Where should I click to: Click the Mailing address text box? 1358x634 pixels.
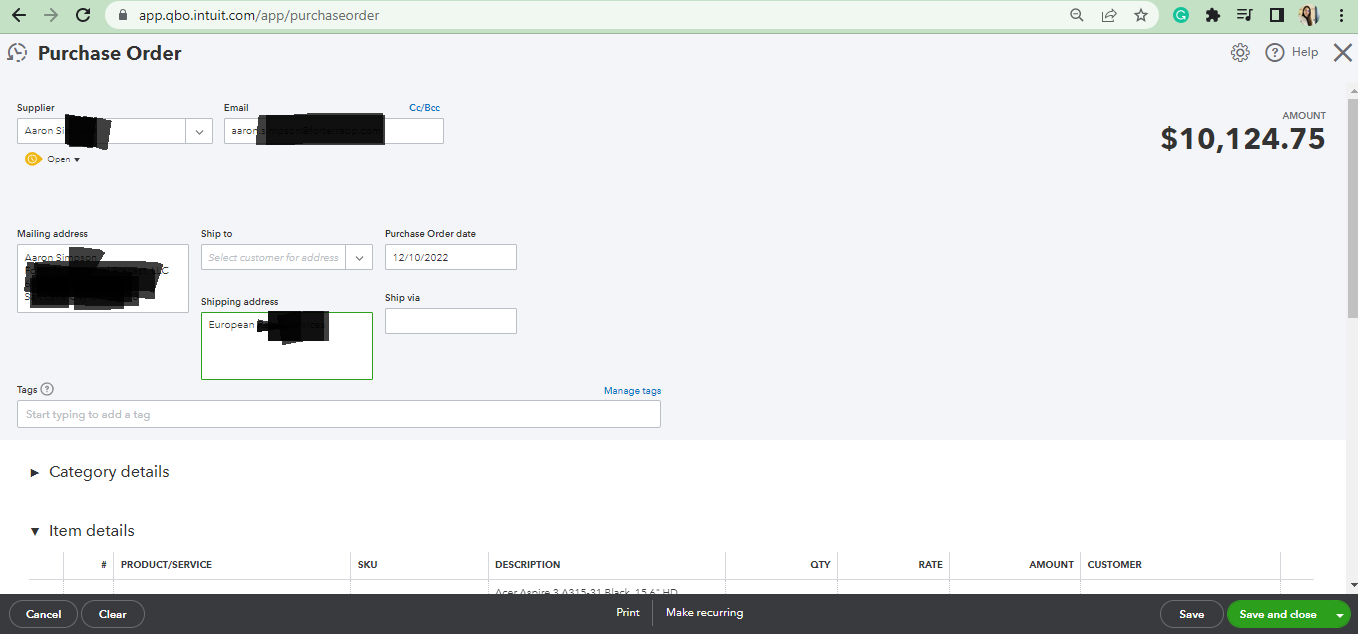pyautogui.click(x=103, y=279)
